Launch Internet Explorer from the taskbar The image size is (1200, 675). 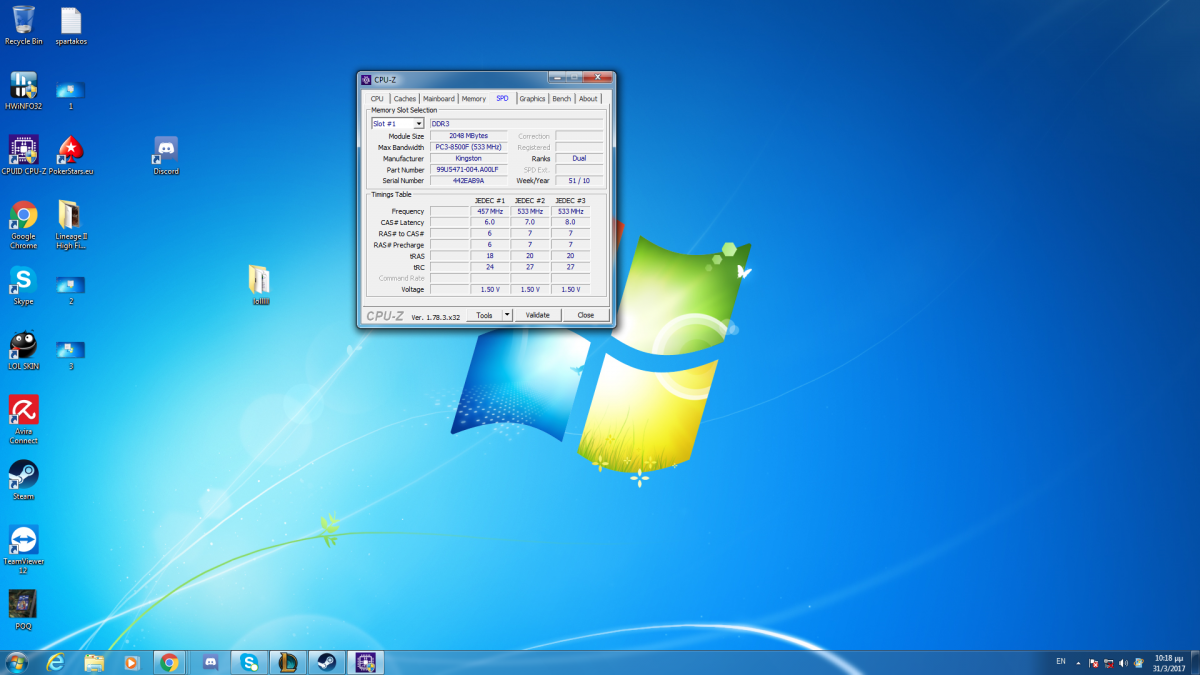point(56,662)
